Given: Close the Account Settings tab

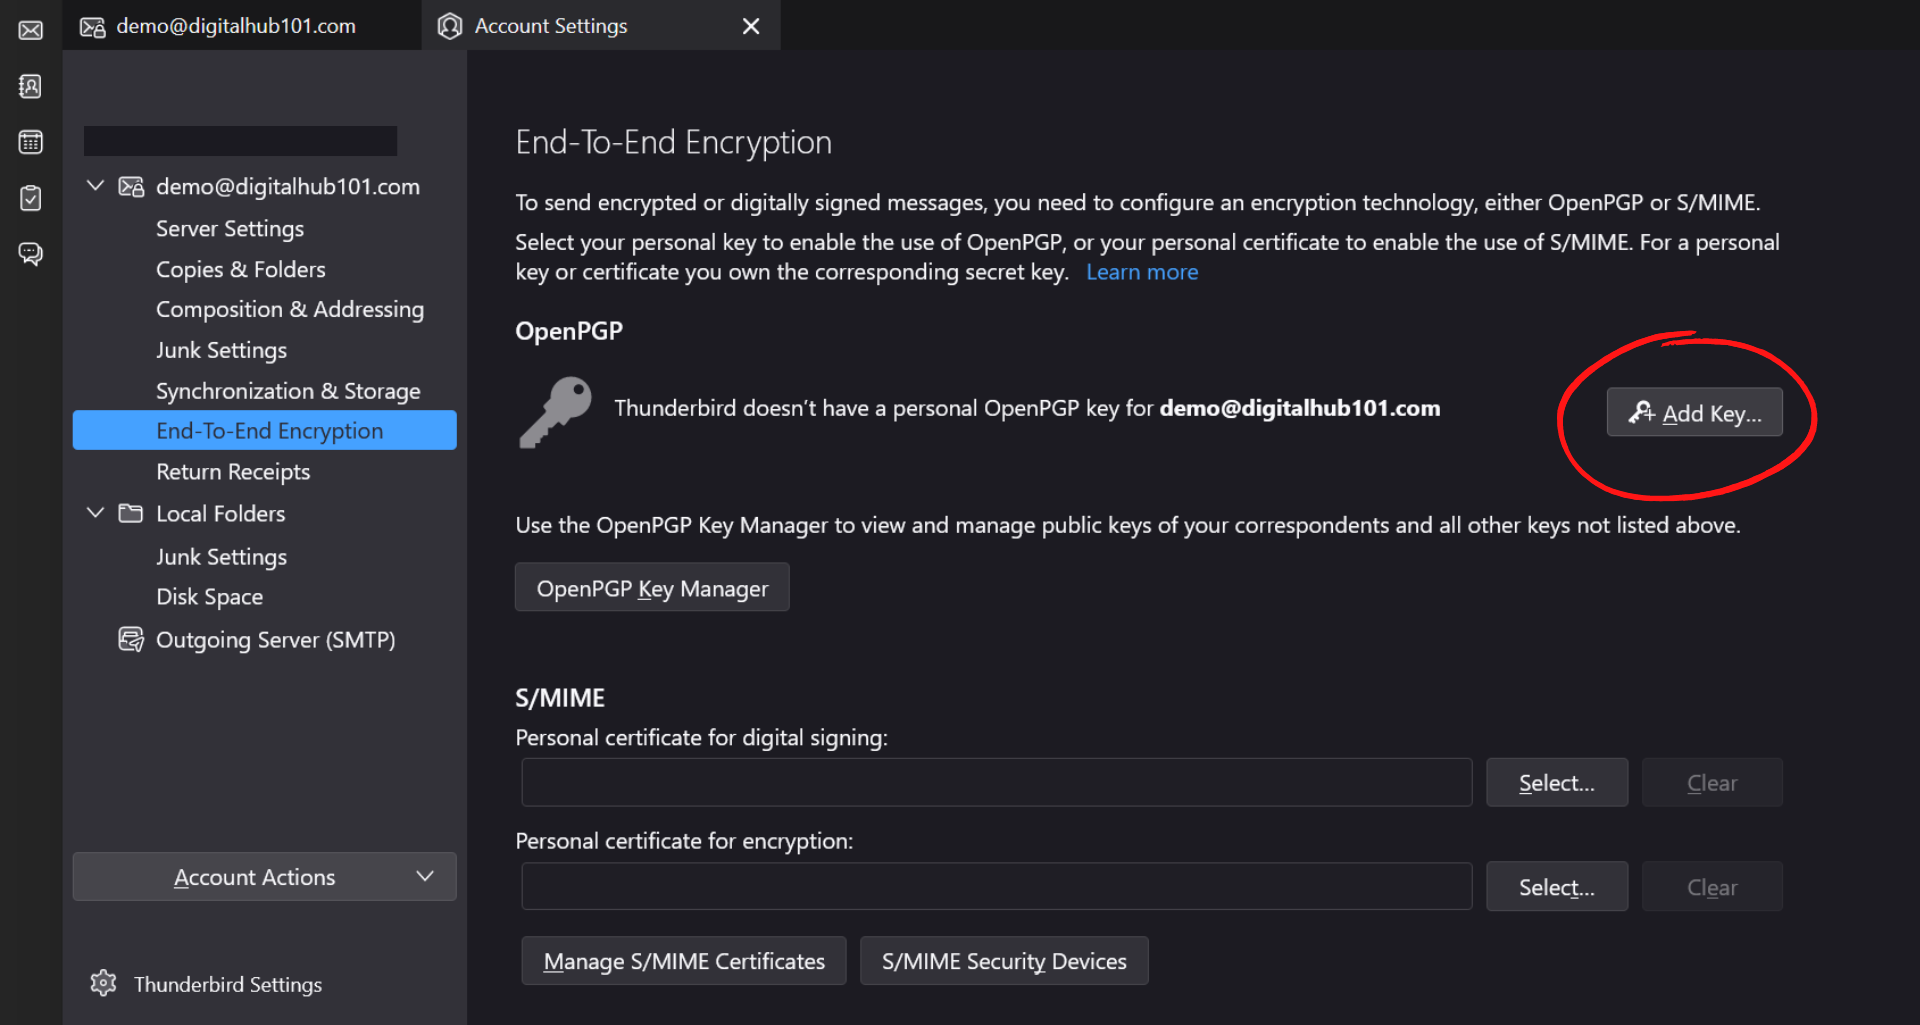Looking at the screenshot, I should point(751,26).
